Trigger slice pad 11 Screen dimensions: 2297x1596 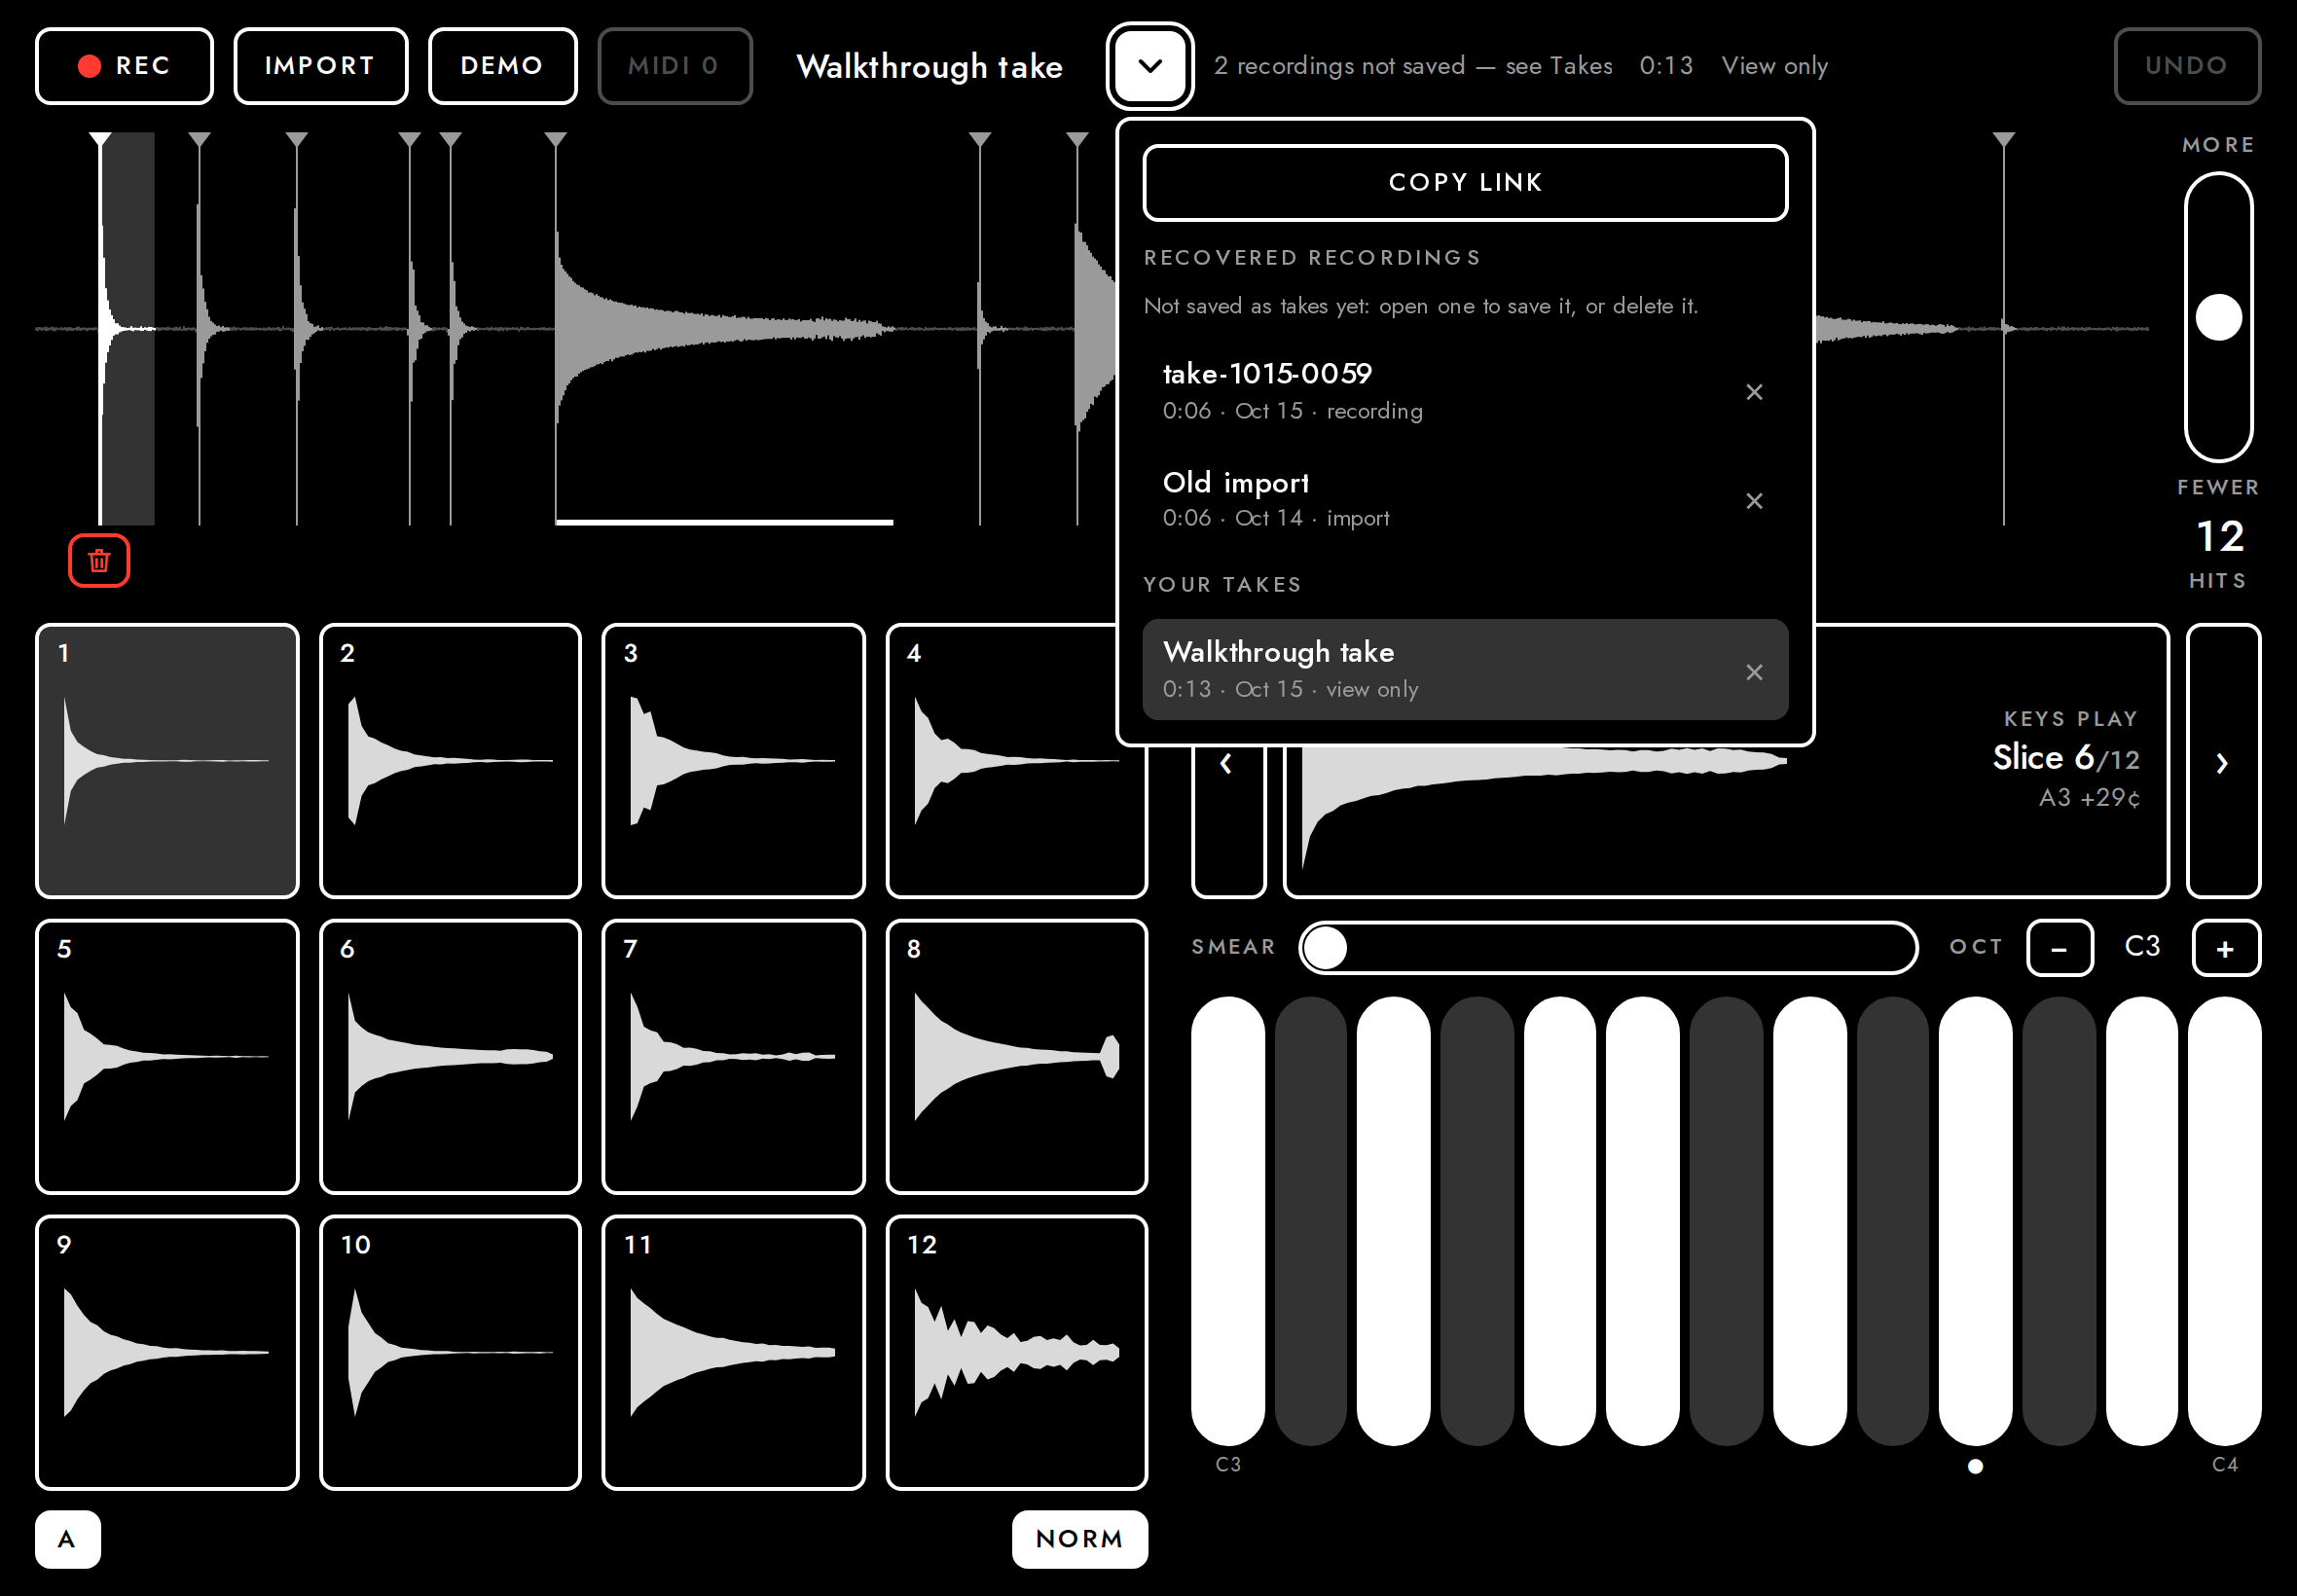[733, 1353]
